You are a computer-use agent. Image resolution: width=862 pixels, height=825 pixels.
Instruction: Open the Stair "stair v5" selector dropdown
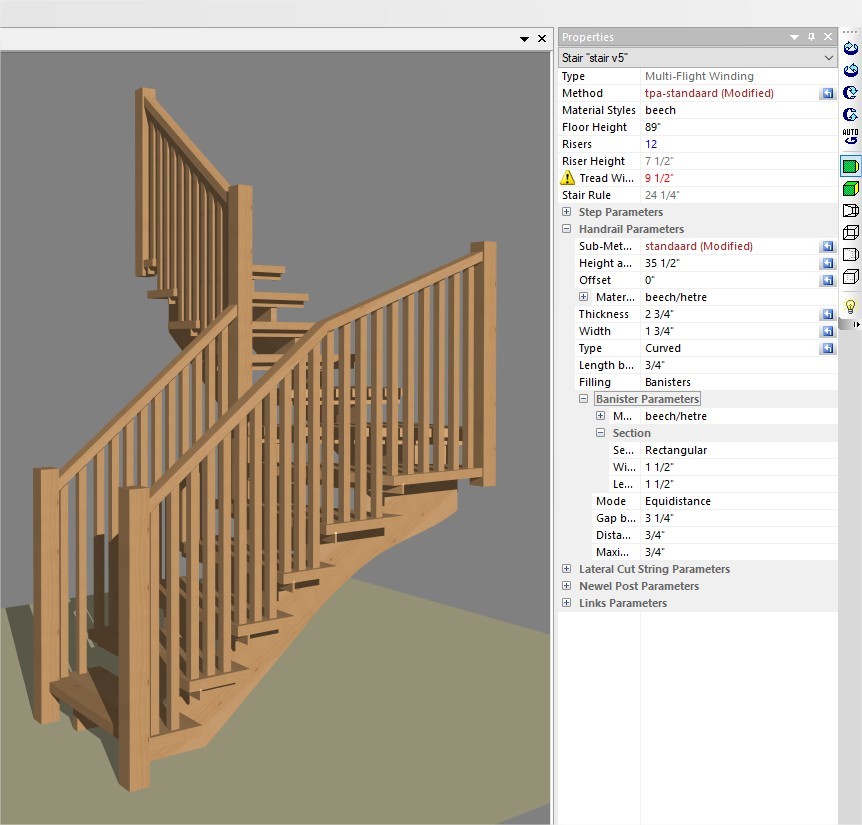tap(828, 58)
